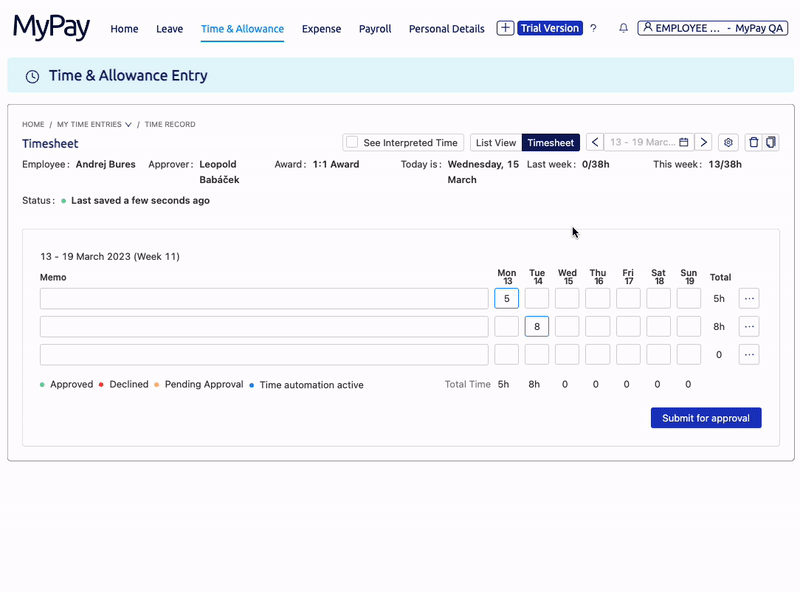Enable the See Interpreted Time checkbox

click(x=352, y=142)
